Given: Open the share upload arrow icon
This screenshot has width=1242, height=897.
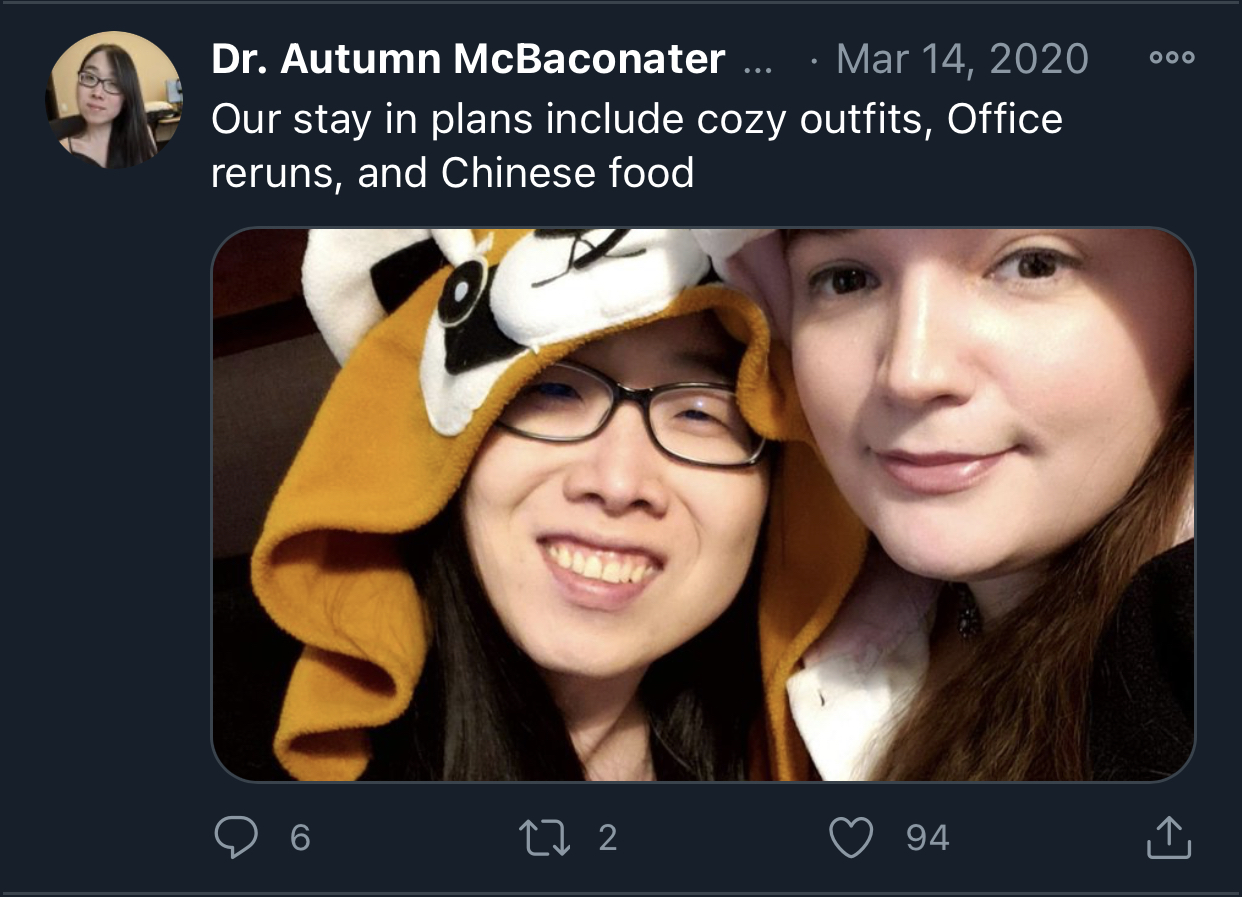Looking at the screenshot, I should [1168, 837].
